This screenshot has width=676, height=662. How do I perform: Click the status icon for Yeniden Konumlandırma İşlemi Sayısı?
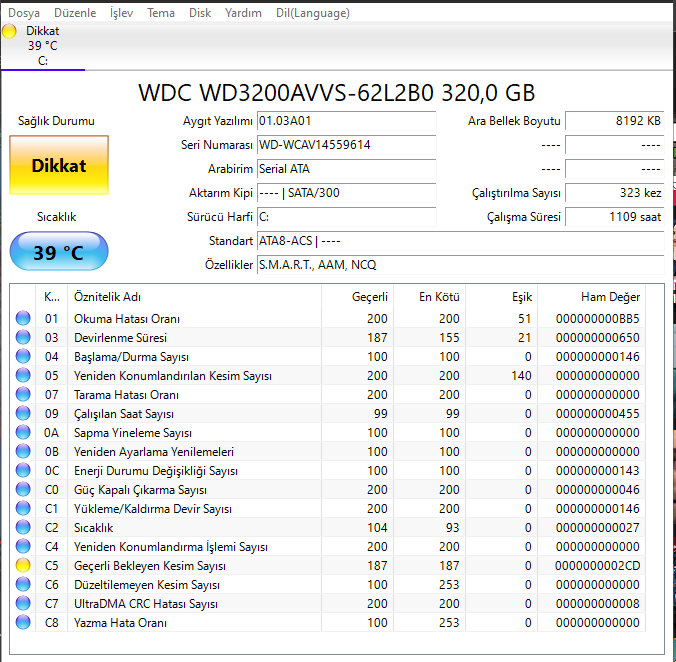(x=23, y=546)
